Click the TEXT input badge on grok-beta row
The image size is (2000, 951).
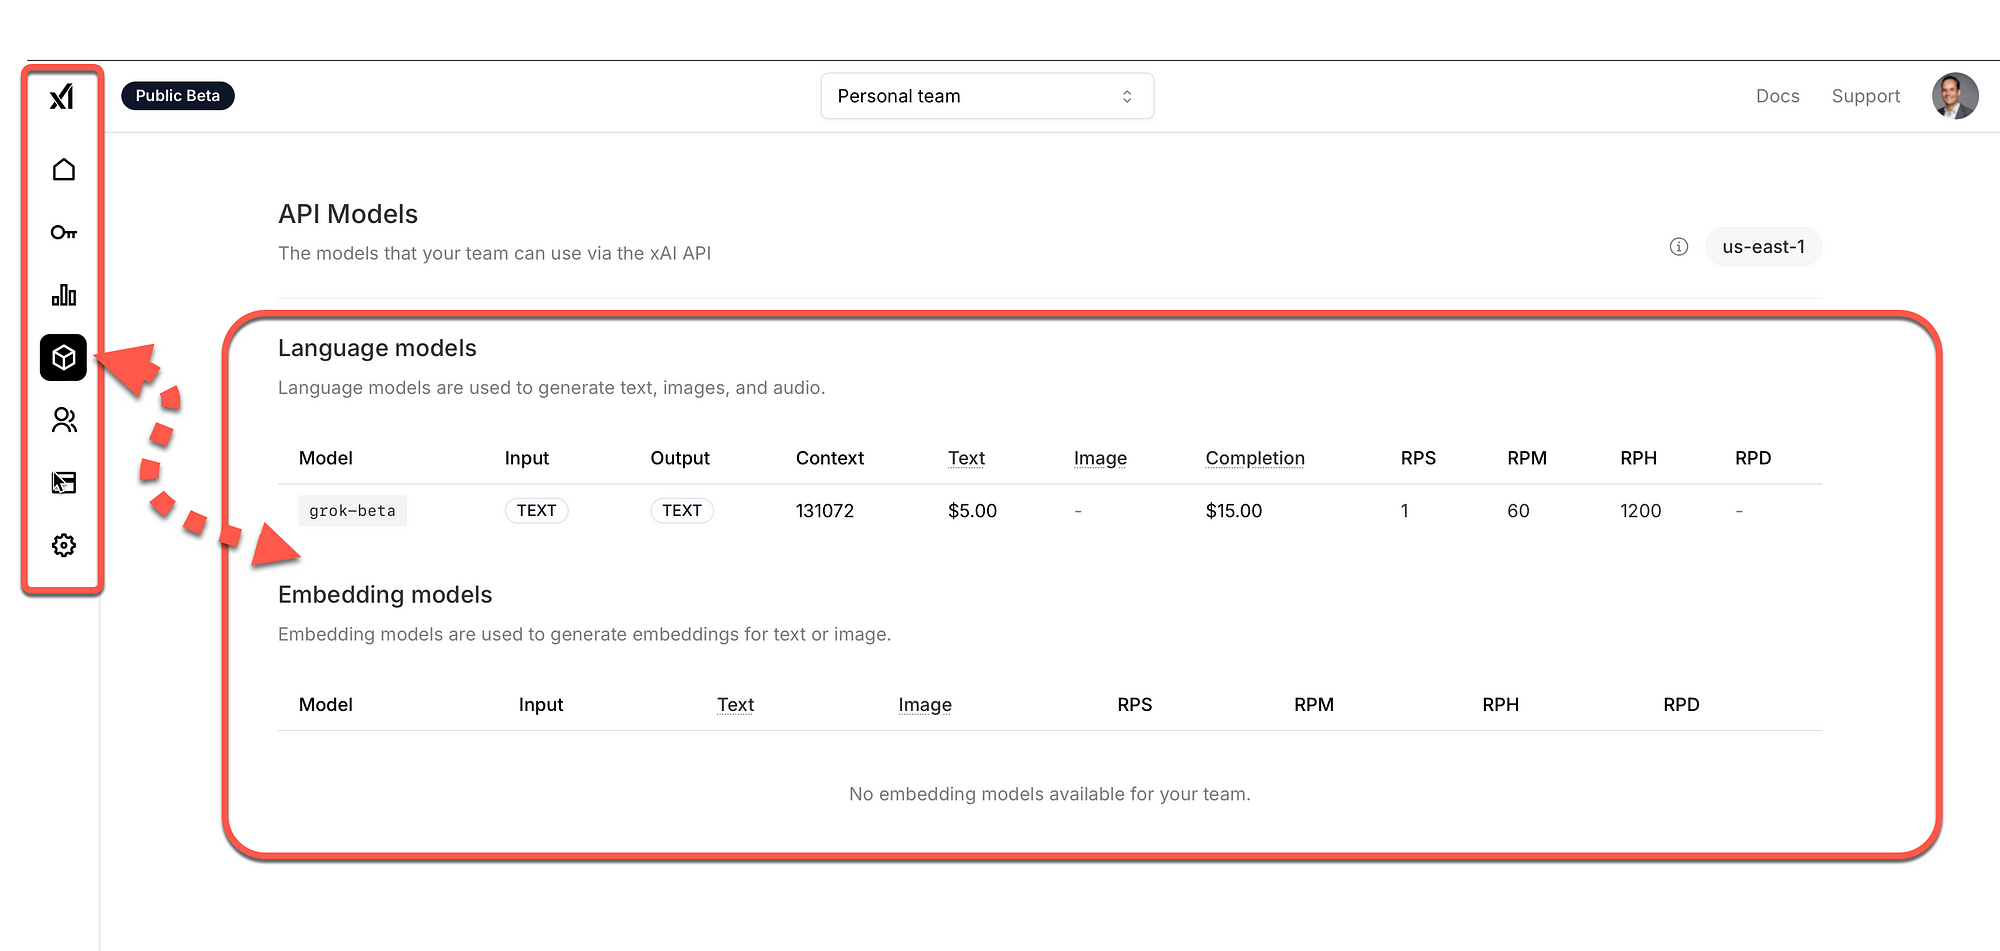[536, 510]
